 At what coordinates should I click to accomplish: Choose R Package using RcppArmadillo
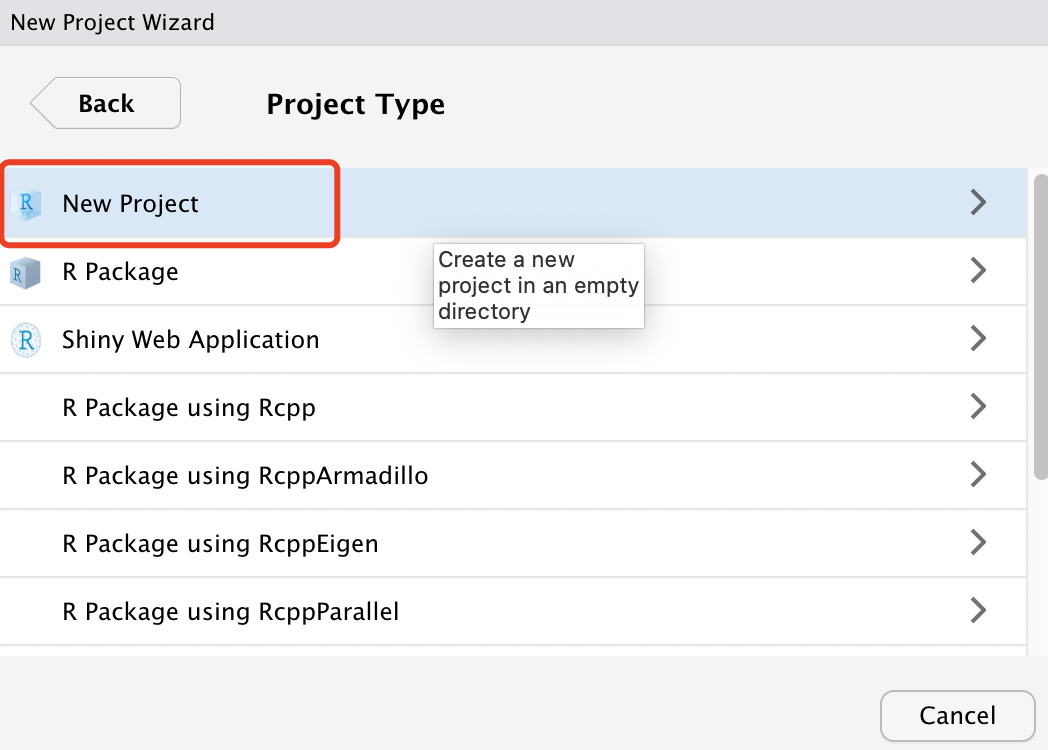coord(245,476)
